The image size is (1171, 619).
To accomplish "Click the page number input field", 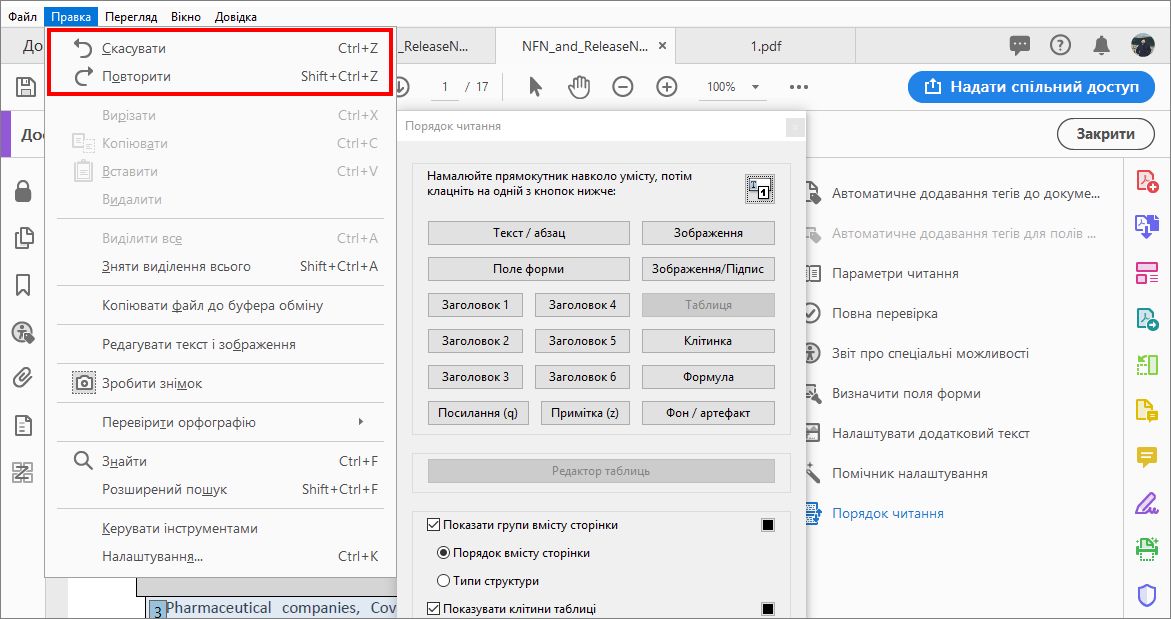I will [x=444, y=87].
